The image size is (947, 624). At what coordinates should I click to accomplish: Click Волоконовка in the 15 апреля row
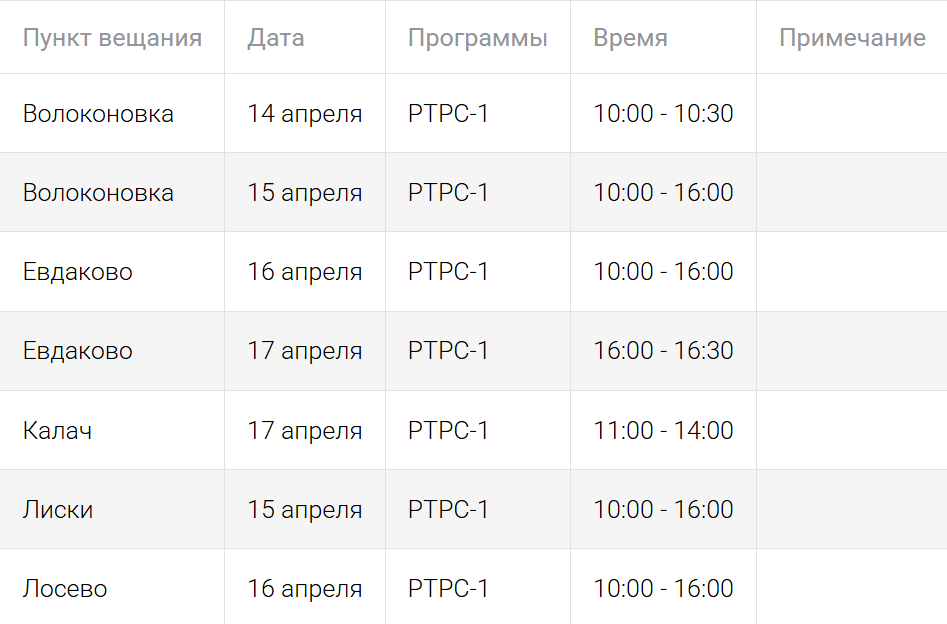click(98, 193)
